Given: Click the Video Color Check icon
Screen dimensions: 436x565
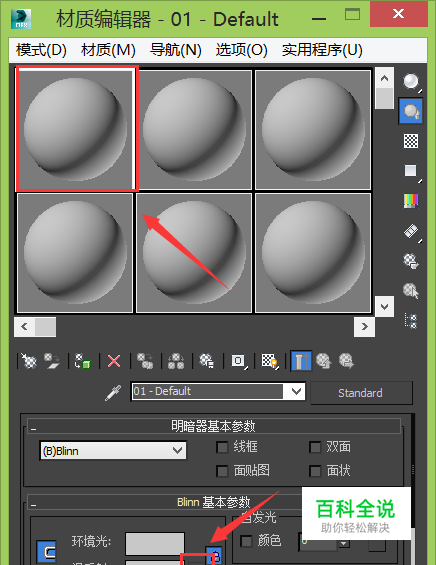Looking at the screenshot, I should tap(411, 201).
